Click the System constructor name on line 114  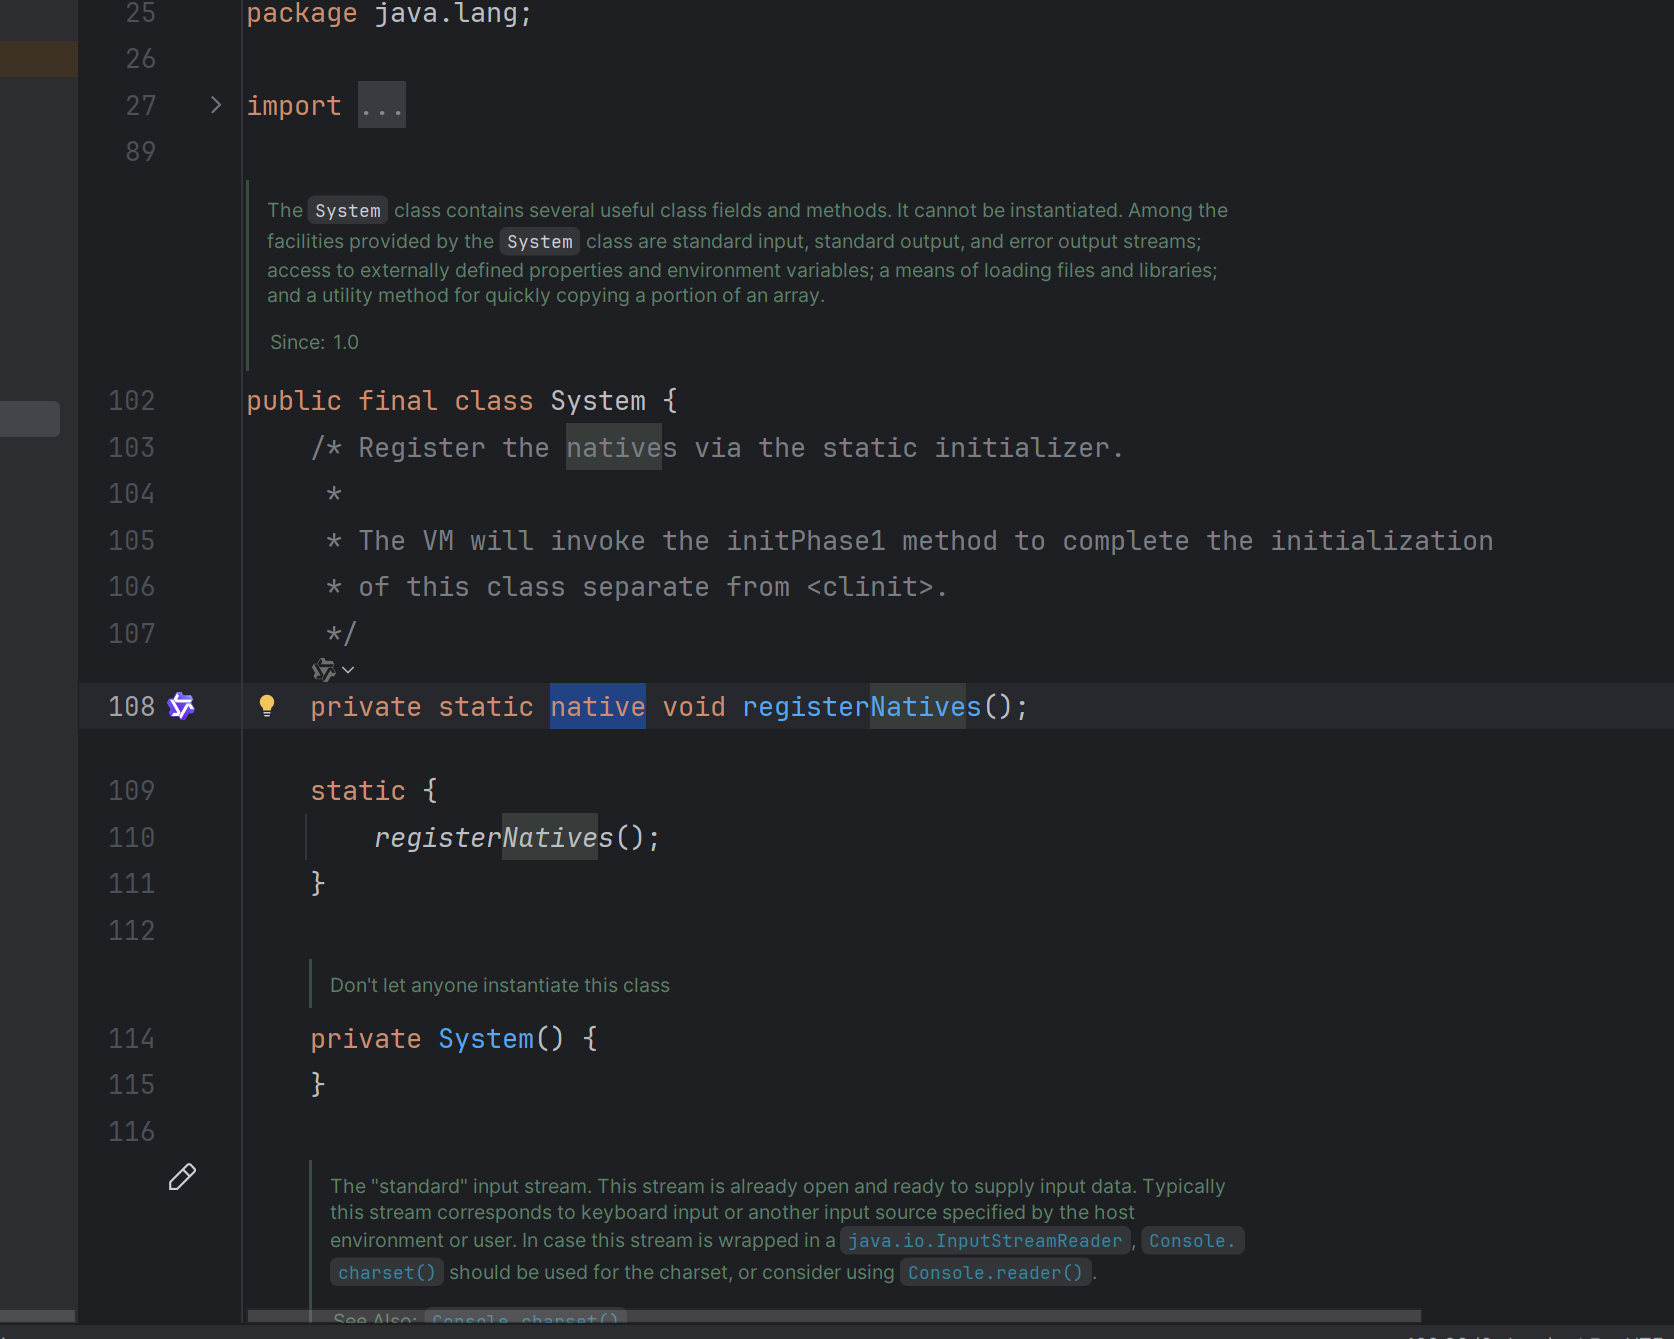pyautogui.click(x=486, y=1039)
